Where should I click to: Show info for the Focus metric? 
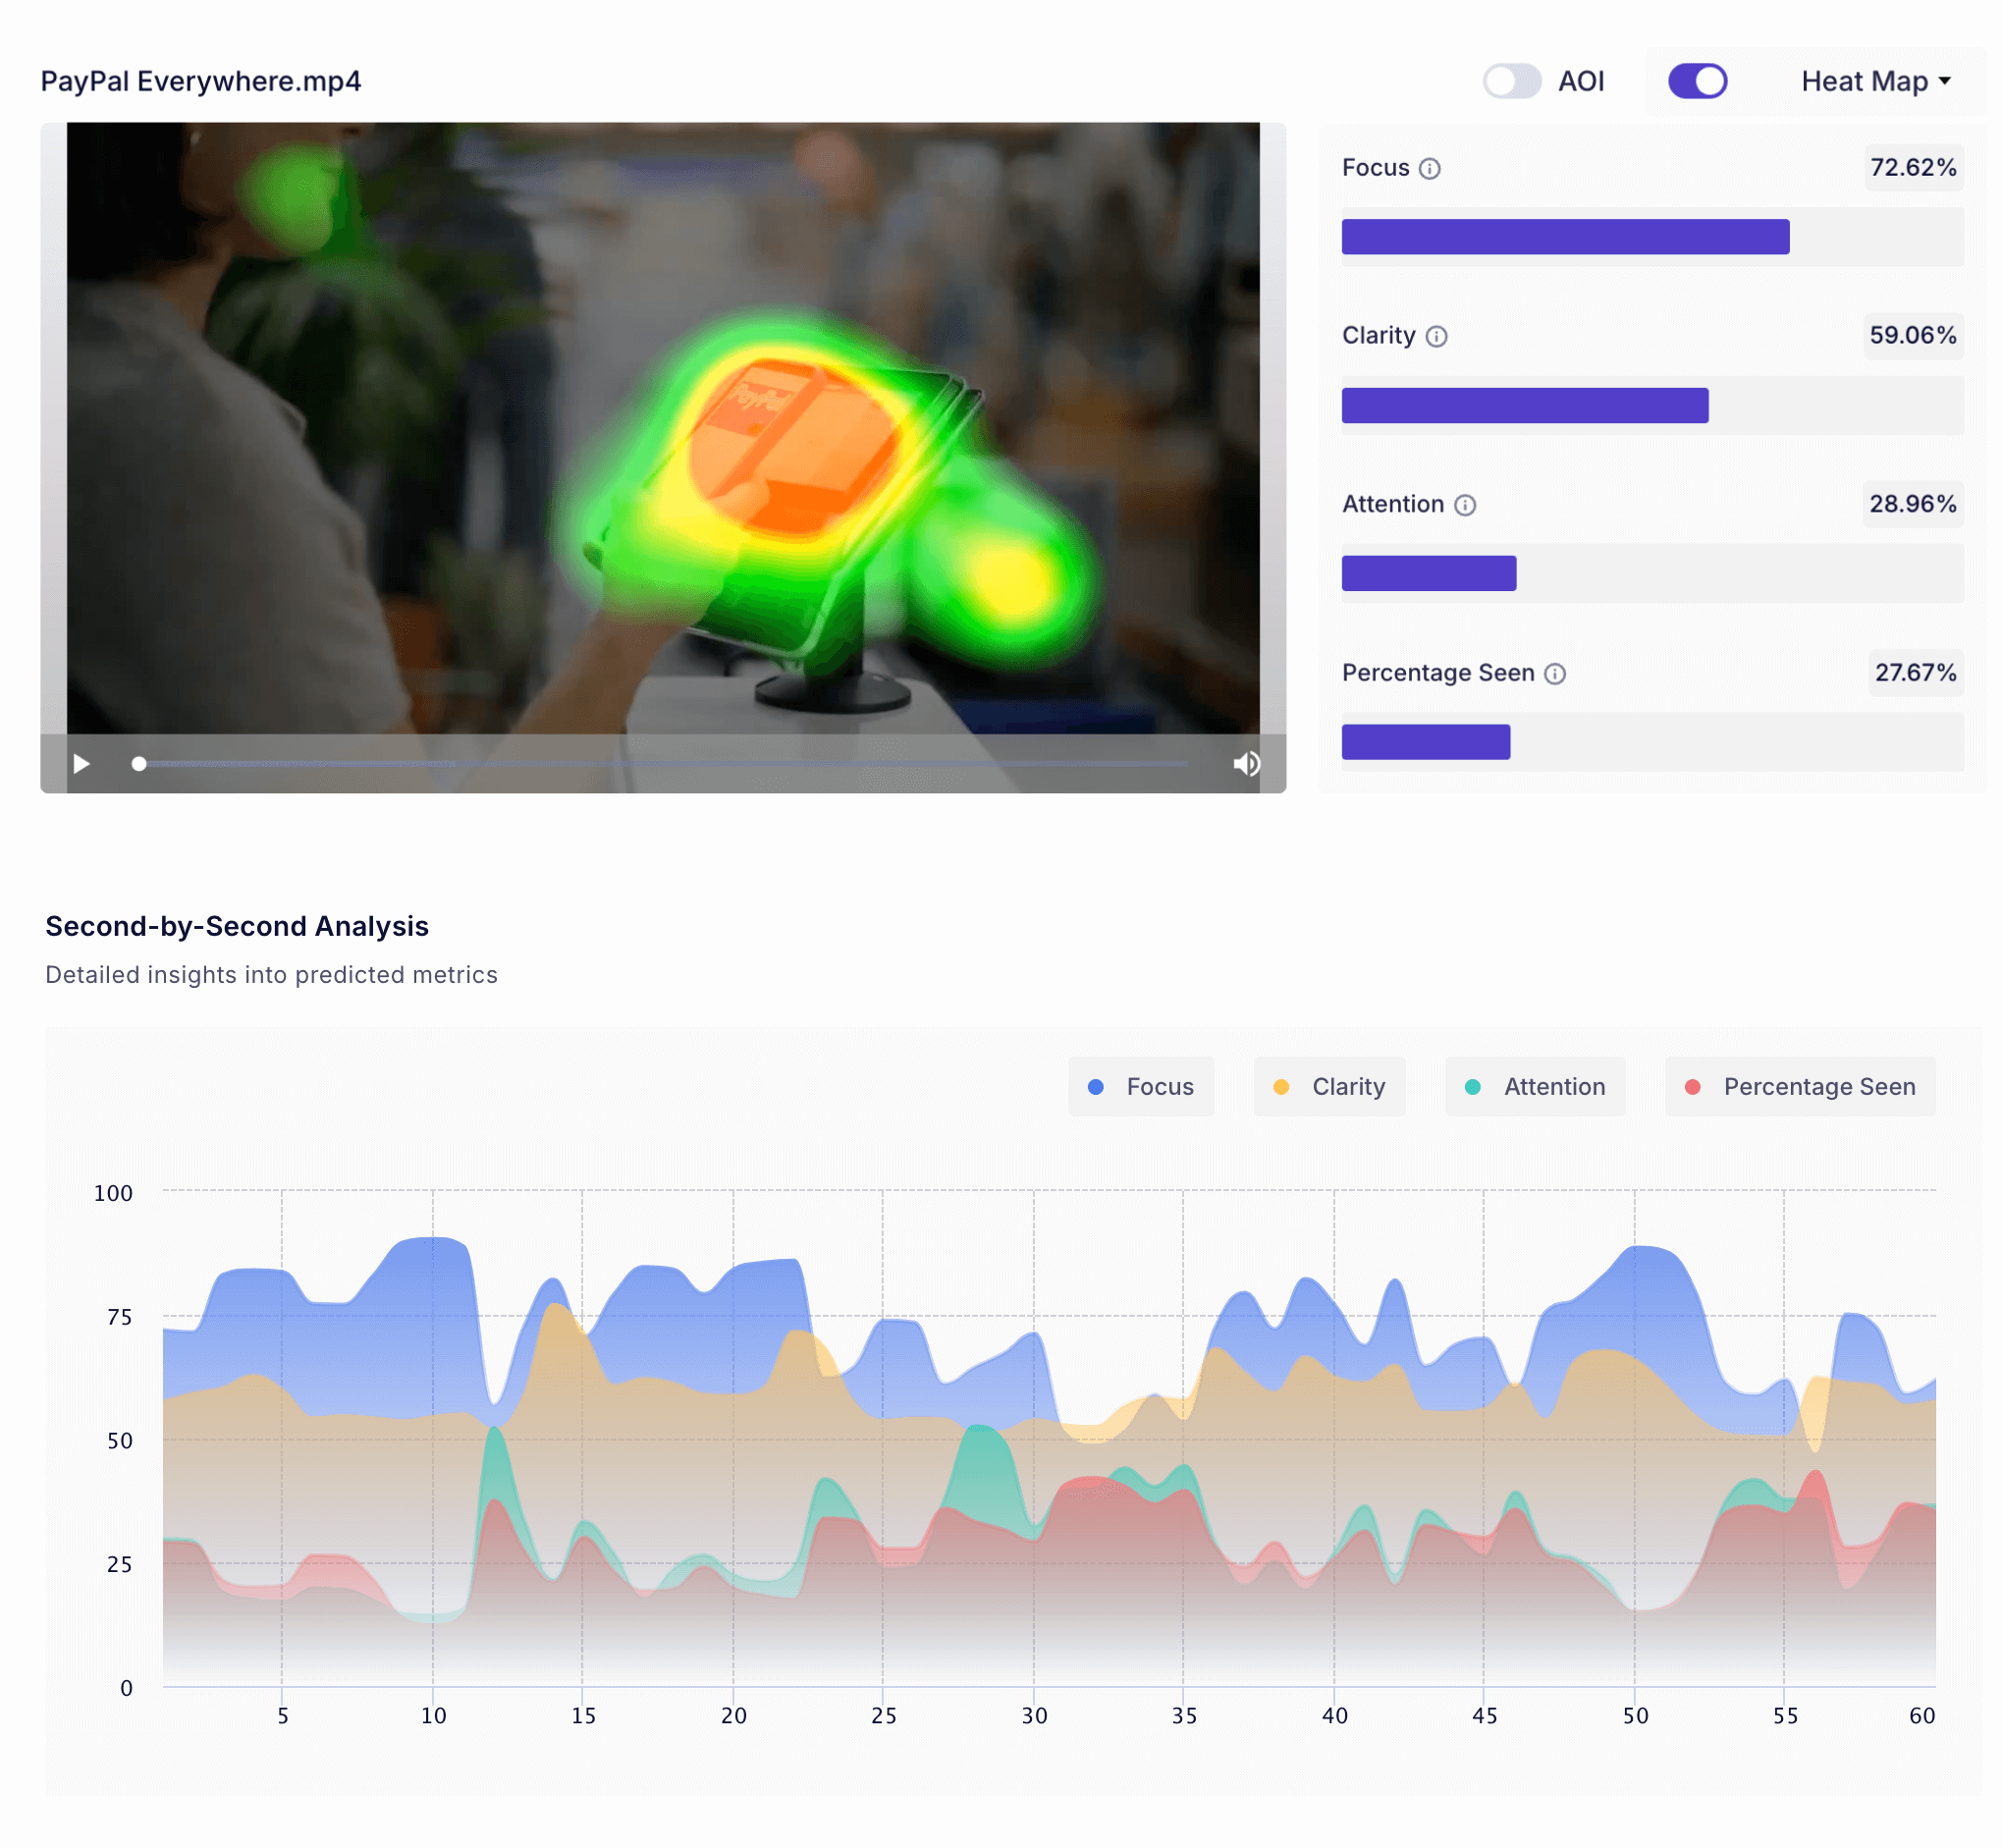point(1430,169)
